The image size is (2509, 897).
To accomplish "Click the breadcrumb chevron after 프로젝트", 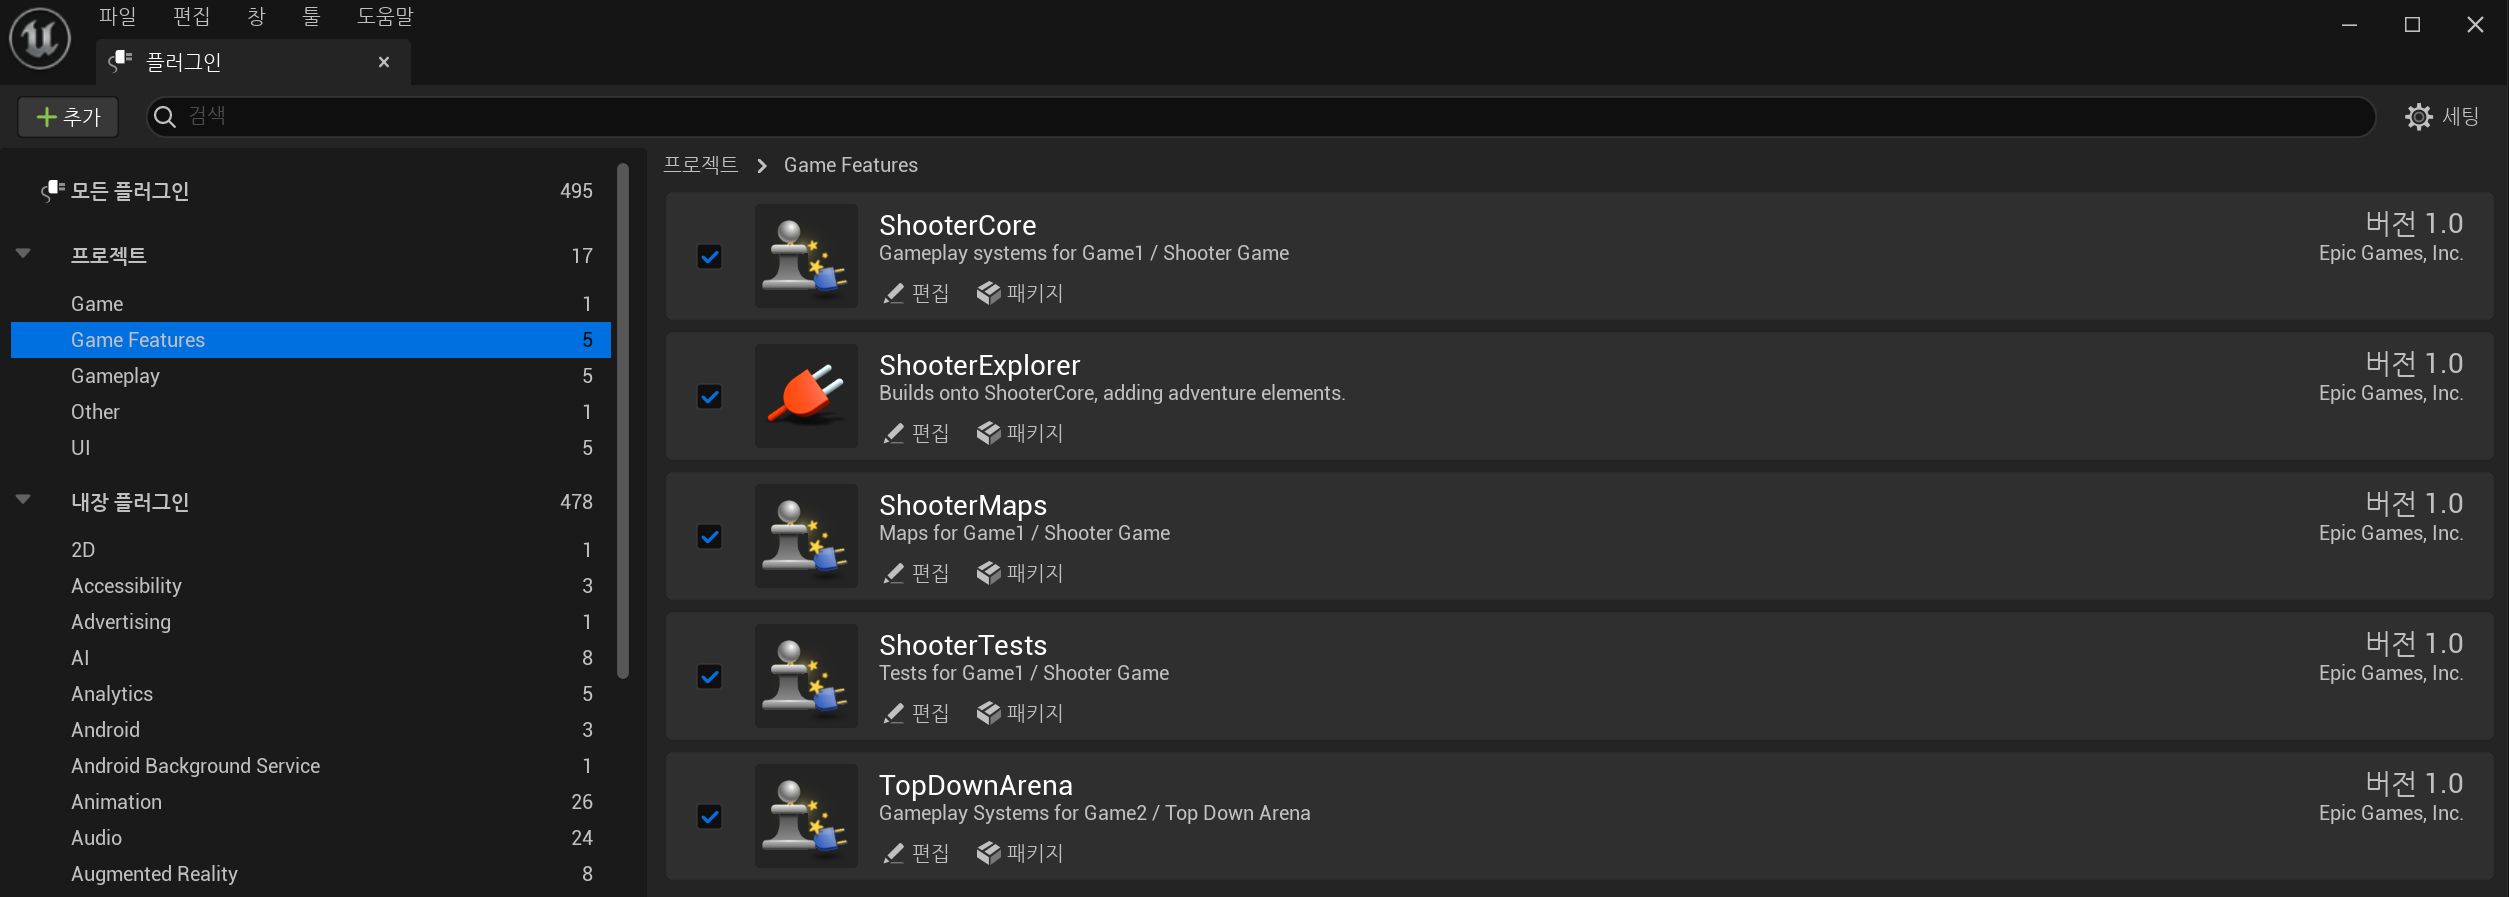I will click(x=762, y=166).
